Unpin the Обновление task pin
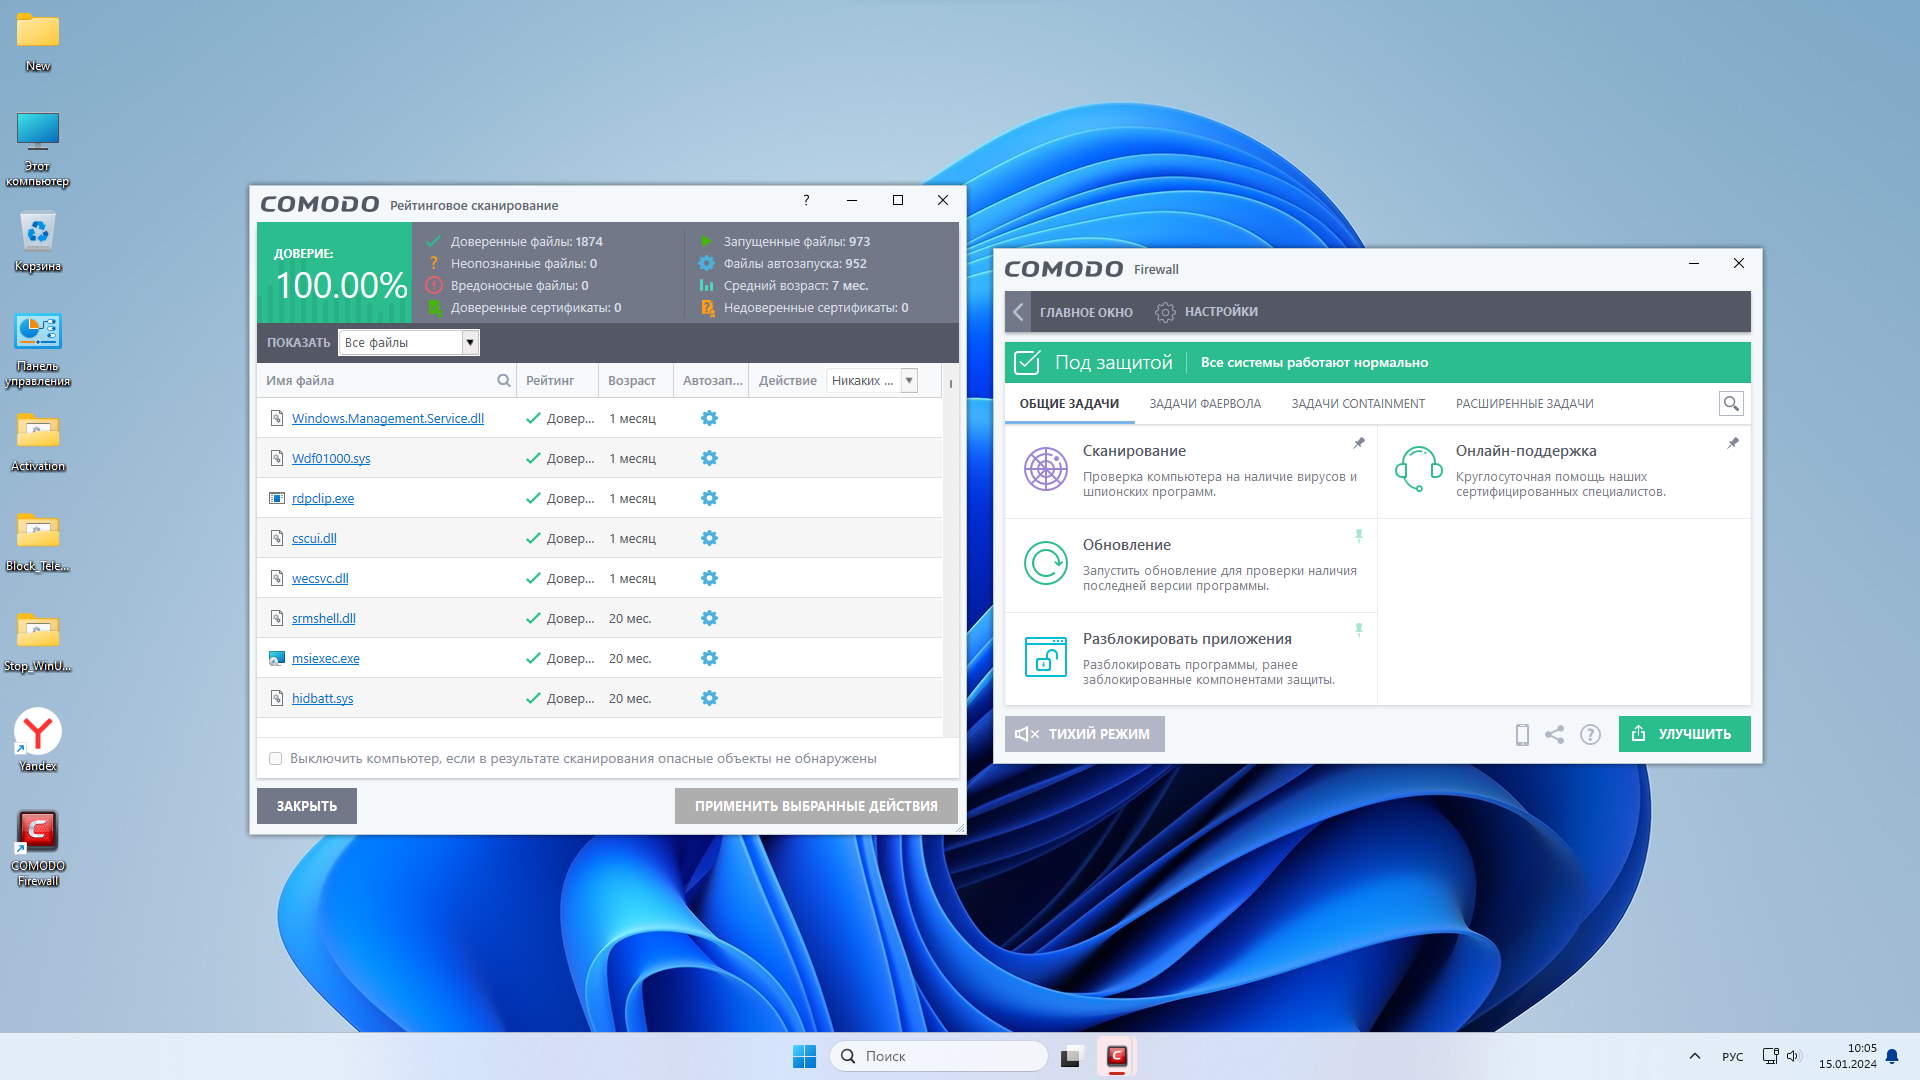1920x1080 pixels. pyautogui.click(x=1359, y=536)
